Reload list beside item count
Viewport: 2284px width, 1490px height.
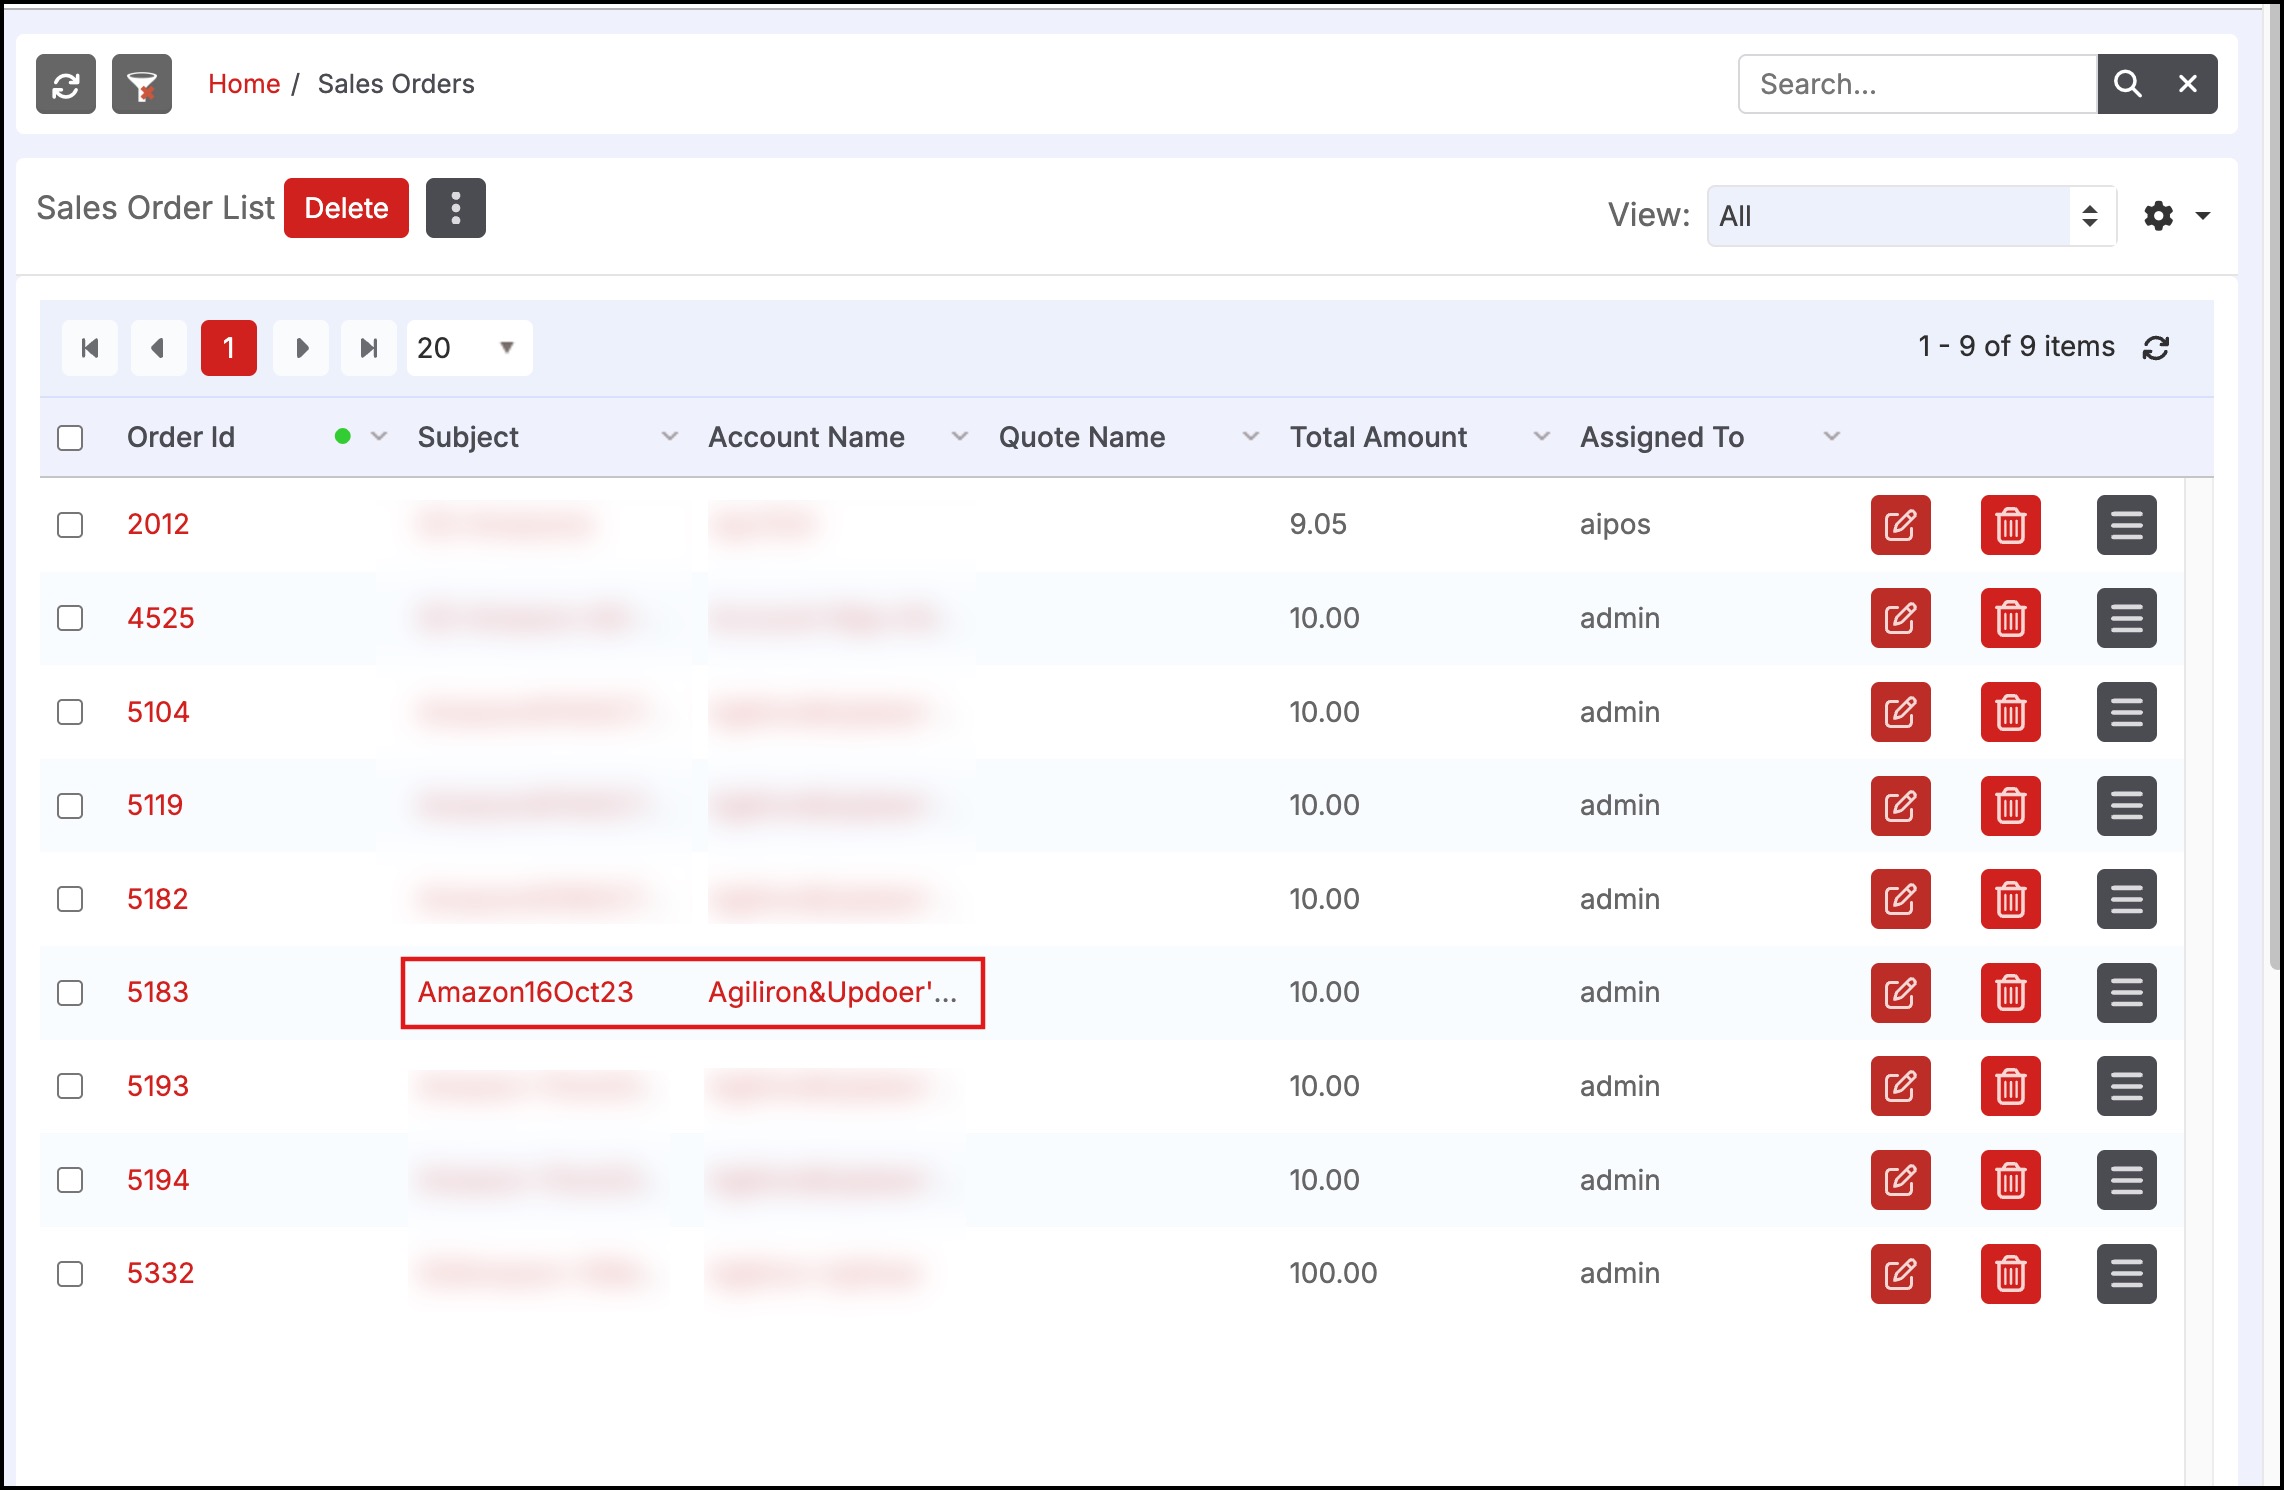pos(2156,348)
